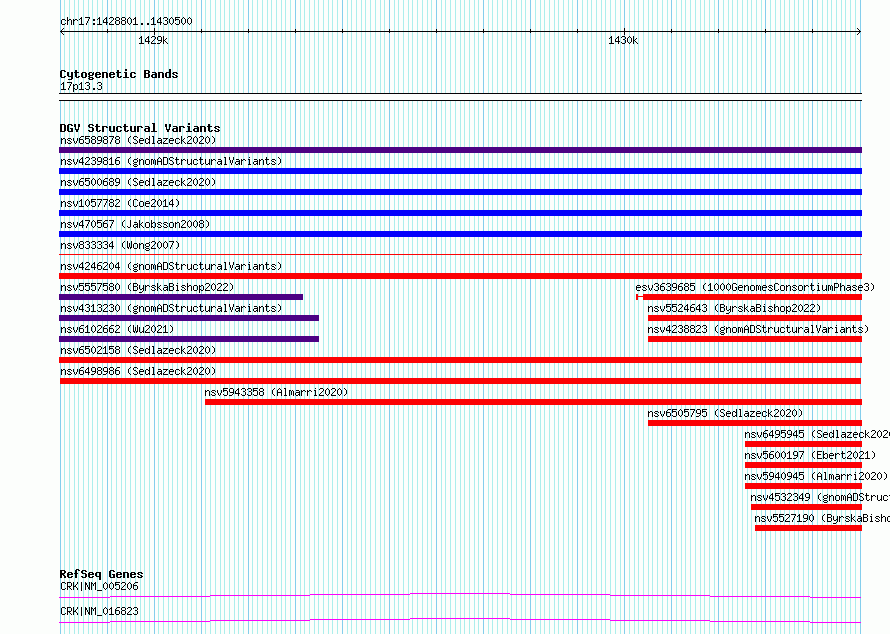Click the red bar under nsv5600197
The height and width of the screenshot is (634, 890).
point(803,465)
